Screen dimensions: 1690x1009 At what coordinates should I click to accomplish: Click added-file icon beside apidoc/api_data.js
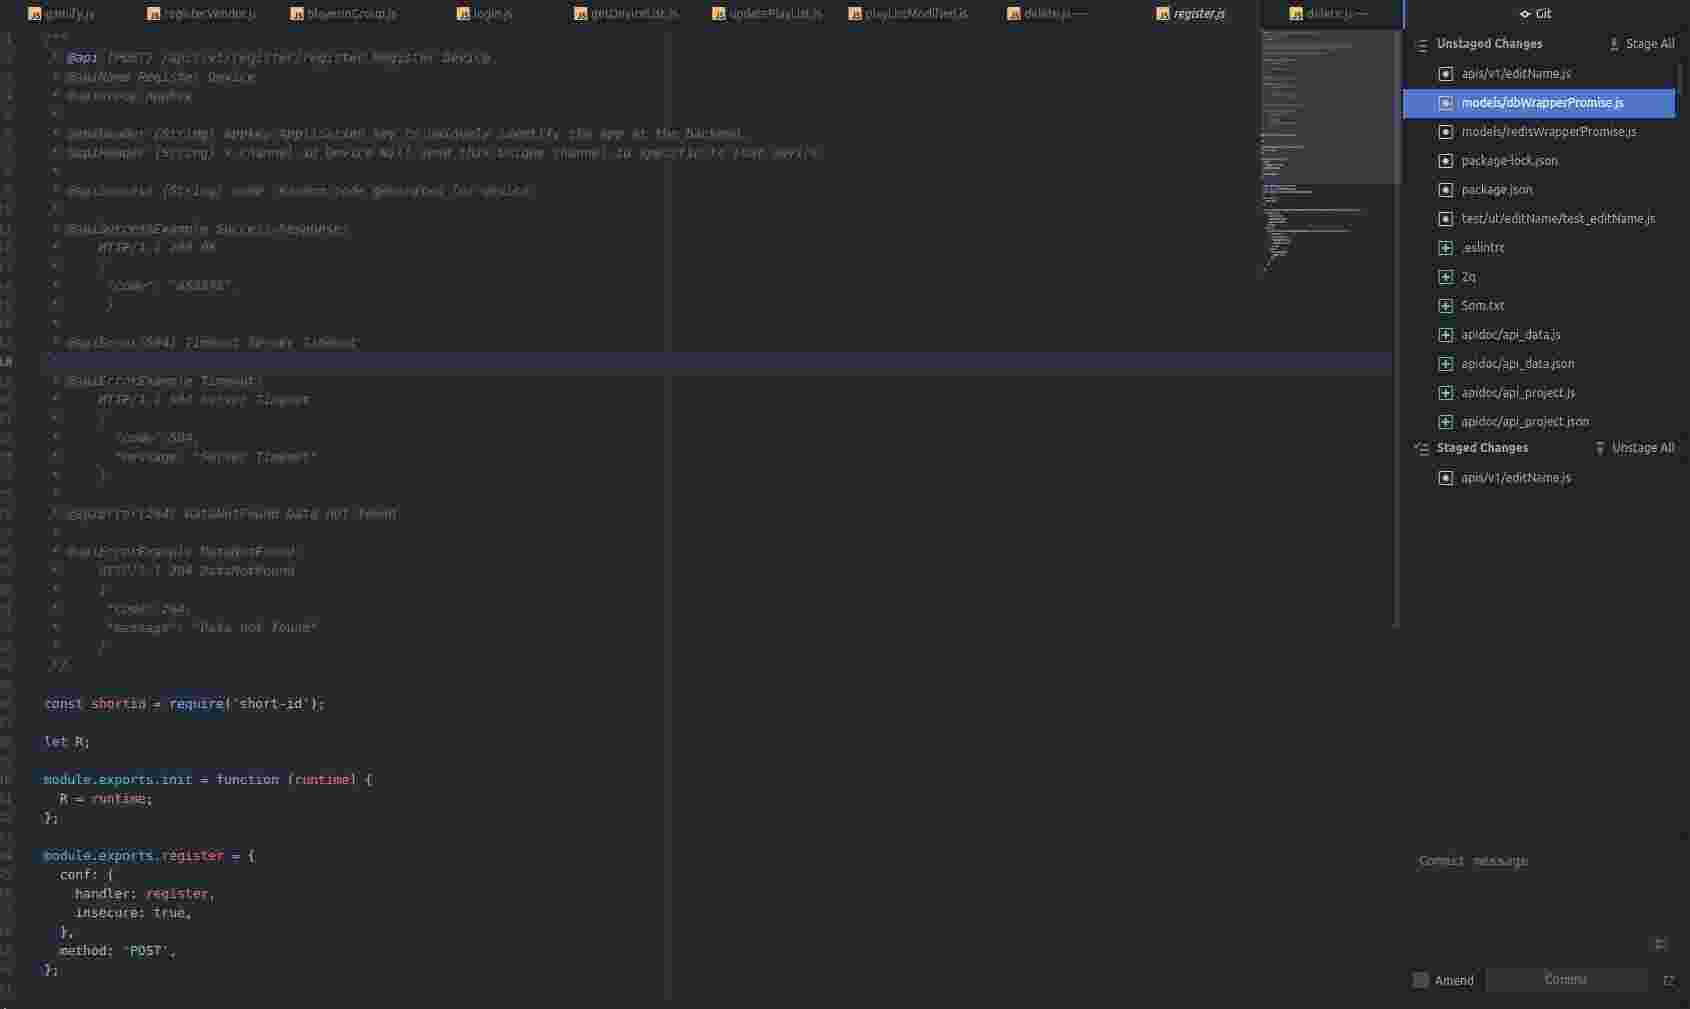click(x=1445, y=335)
